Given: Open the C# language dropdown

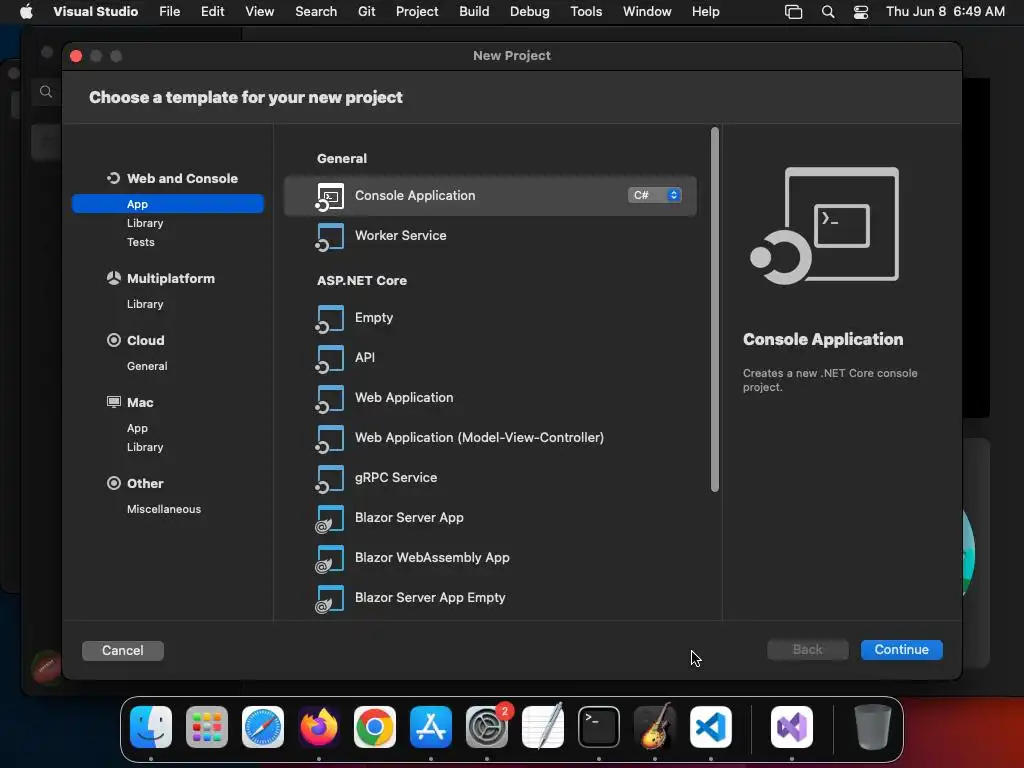Looking at the screenshot, I should [655, 195].
